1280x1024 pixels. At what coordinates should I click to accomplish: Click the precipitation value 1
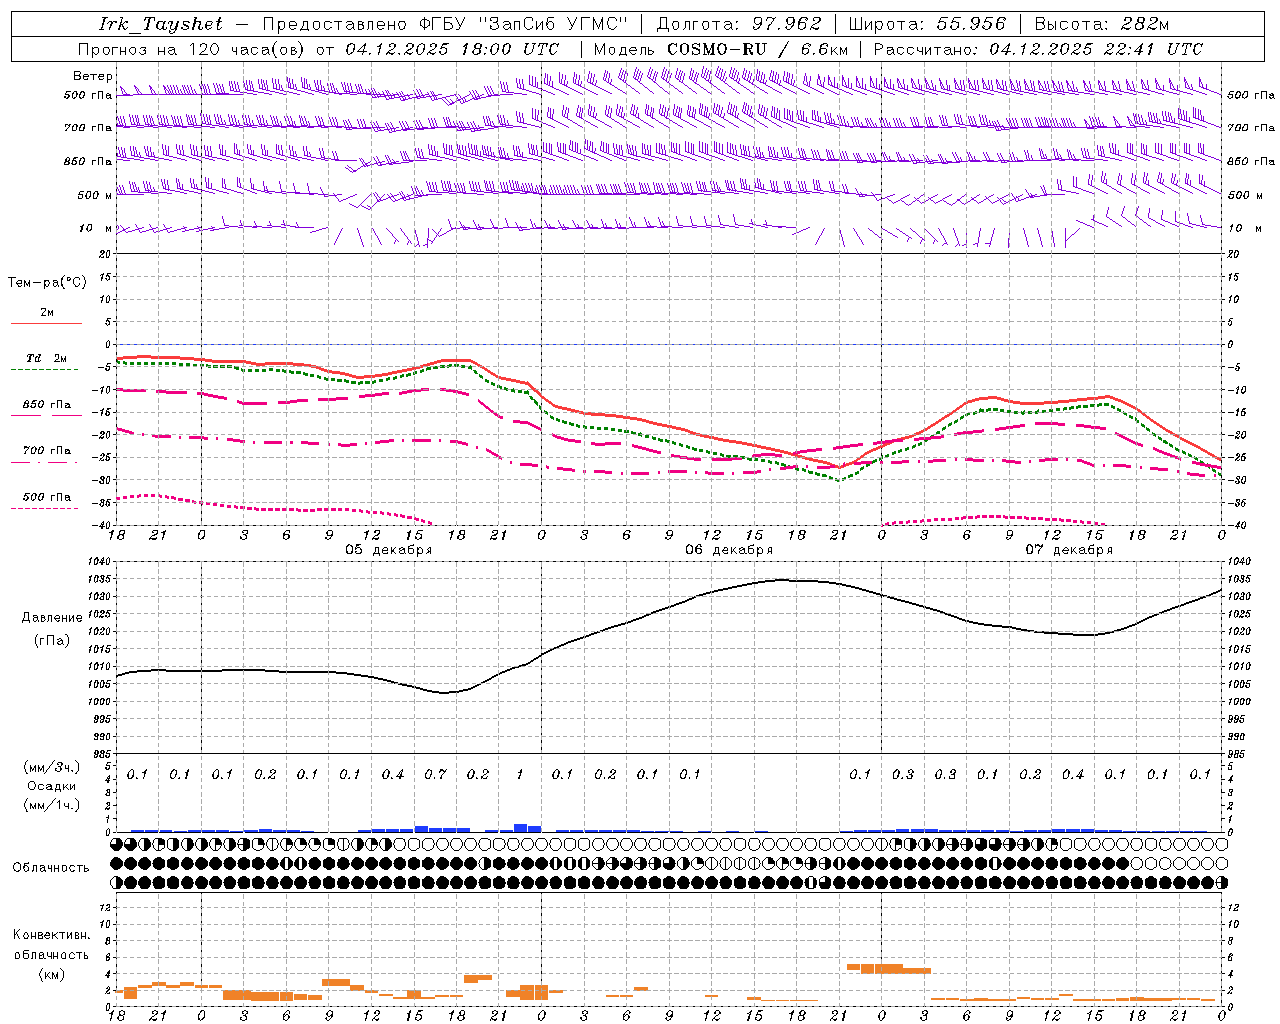click(520, 775)
